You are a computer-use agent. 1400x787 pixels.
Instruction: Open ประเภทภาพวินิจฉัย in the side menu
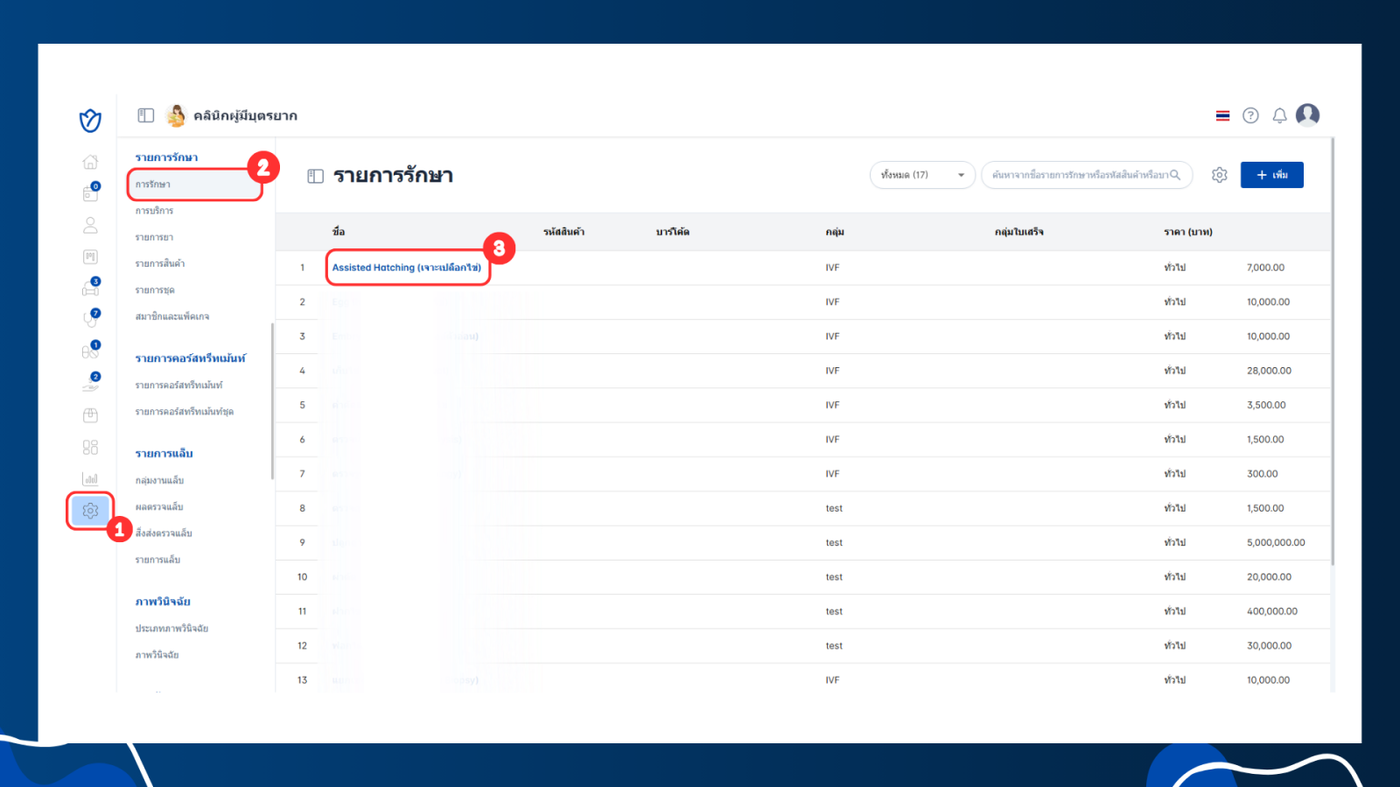(171, 629)
